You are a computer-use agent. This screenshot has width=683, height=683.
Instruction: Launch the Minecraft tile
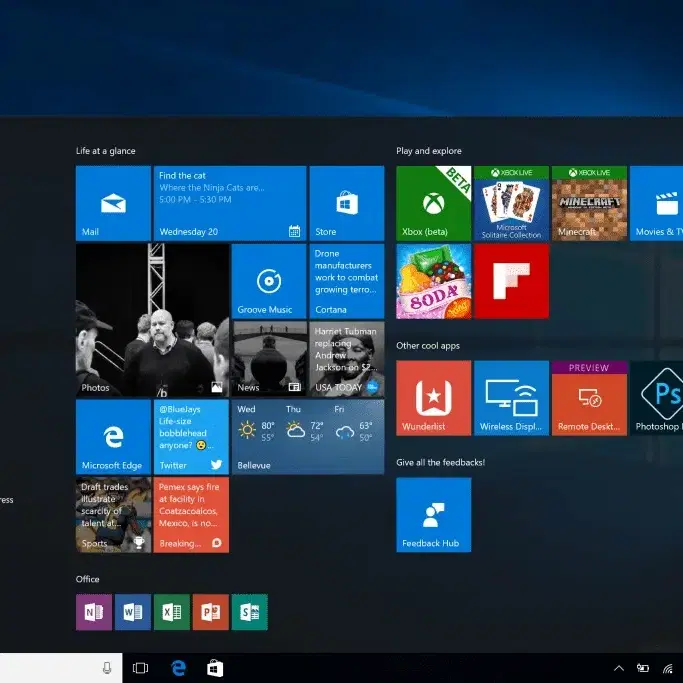pyautogui.click(x=589, y=203)
